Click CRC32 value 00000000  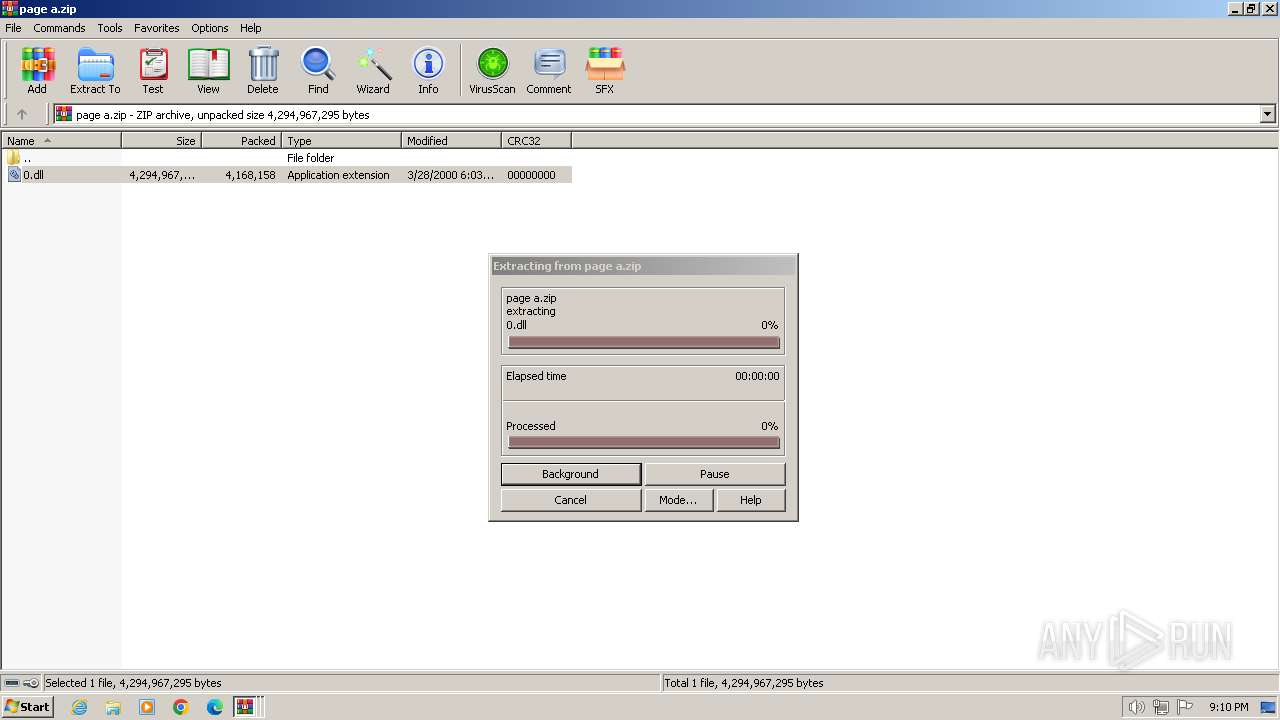point(531,175)
